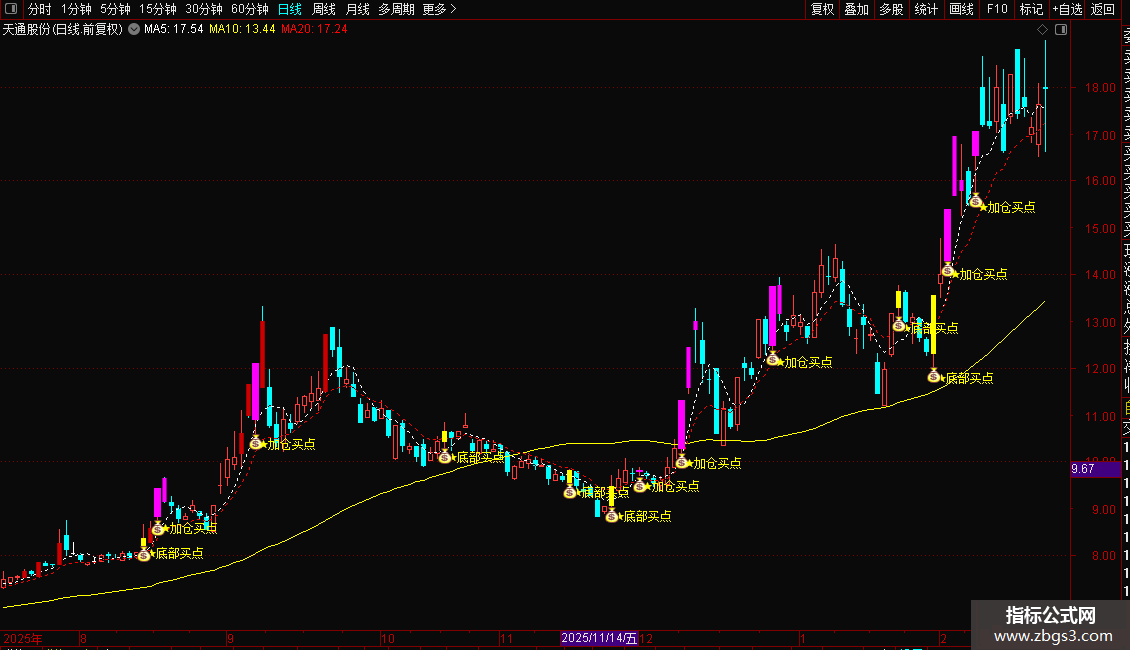Click the 复权 button

[822, 9]
